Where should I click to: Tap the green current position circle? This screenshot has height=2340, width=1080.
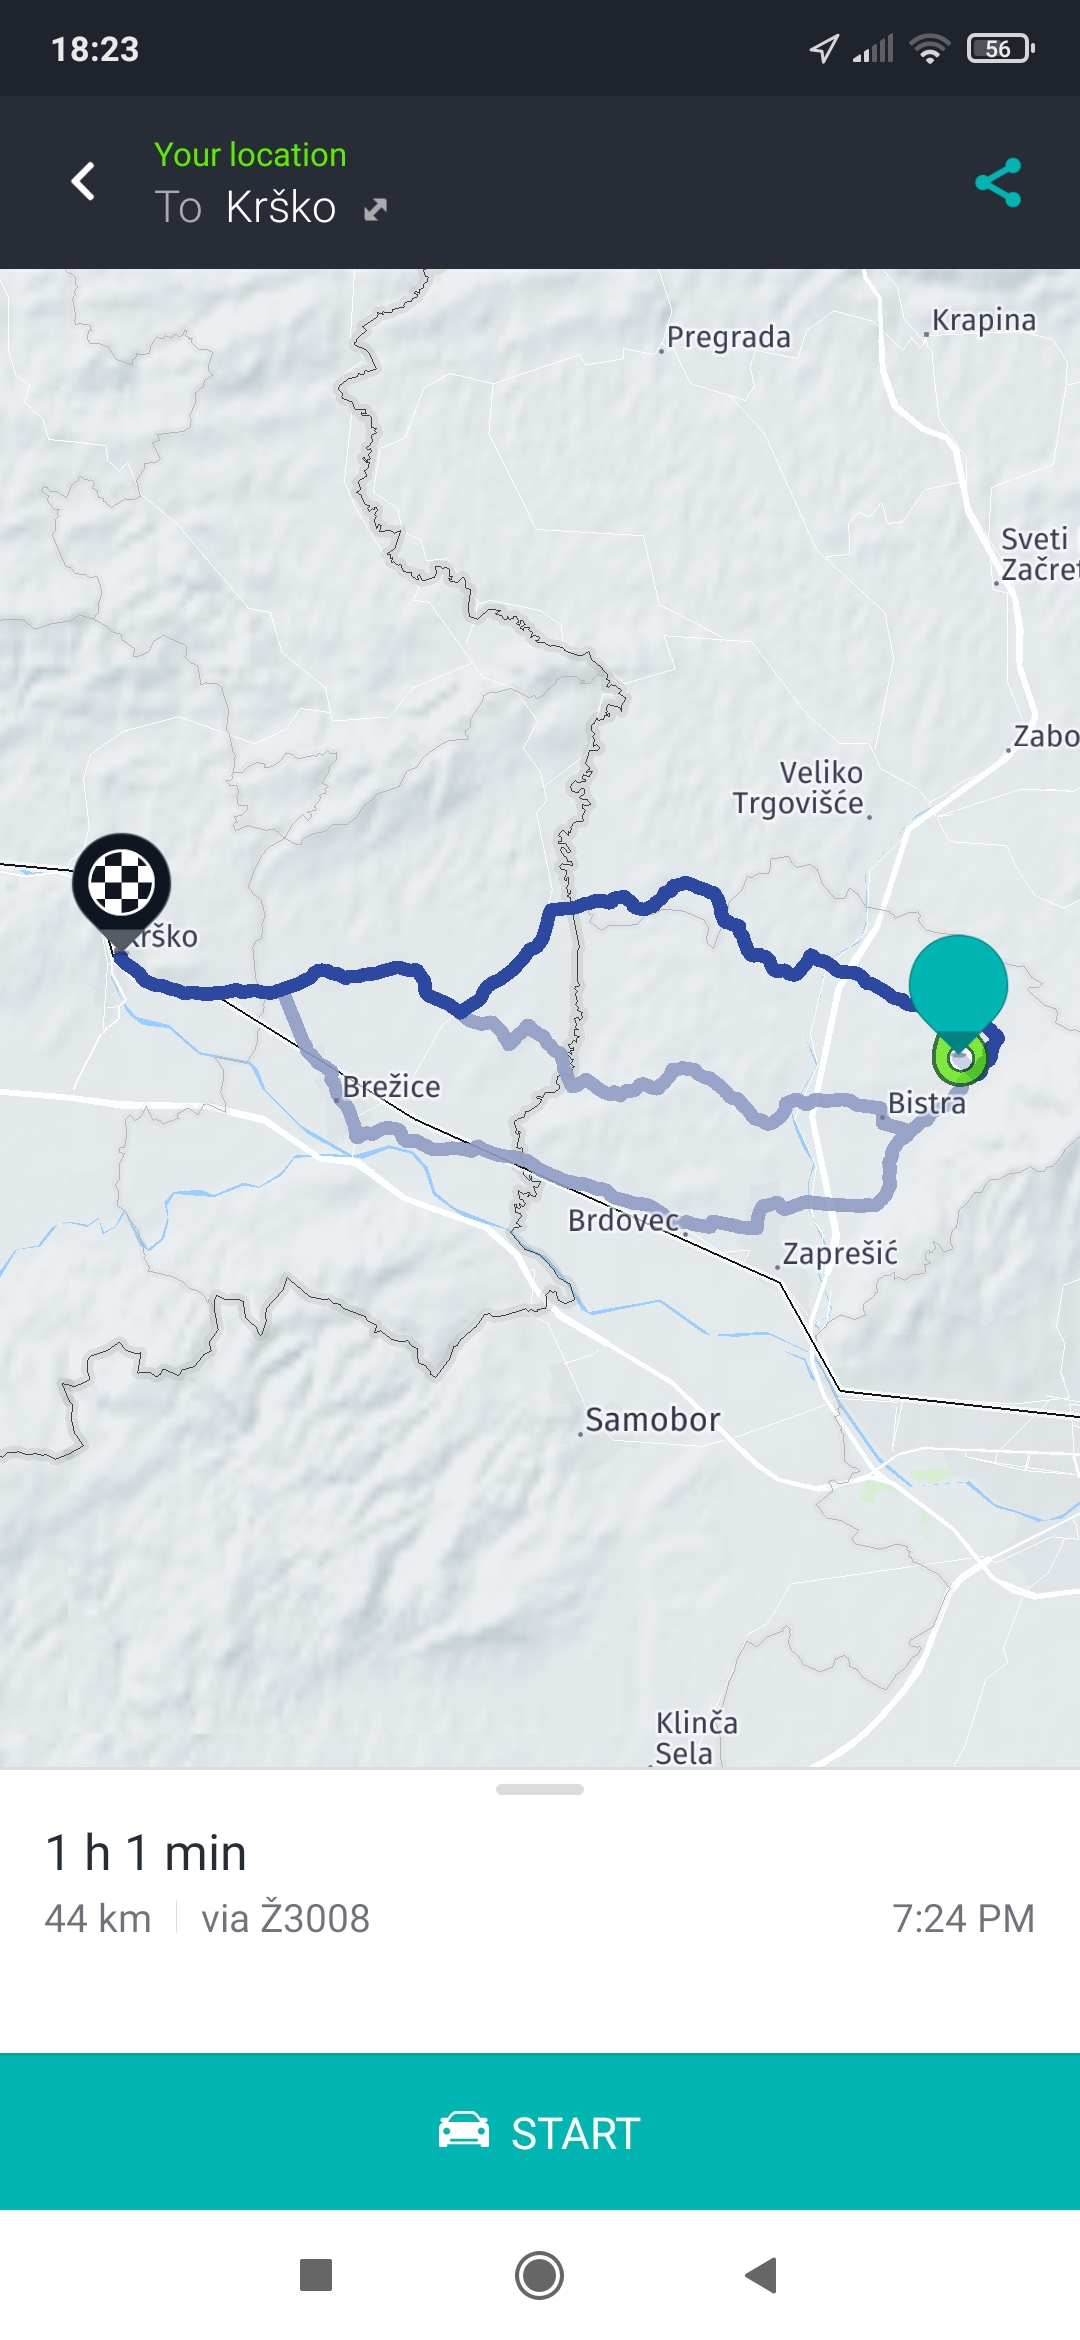pyautogui.click(x=960, y=1060)
